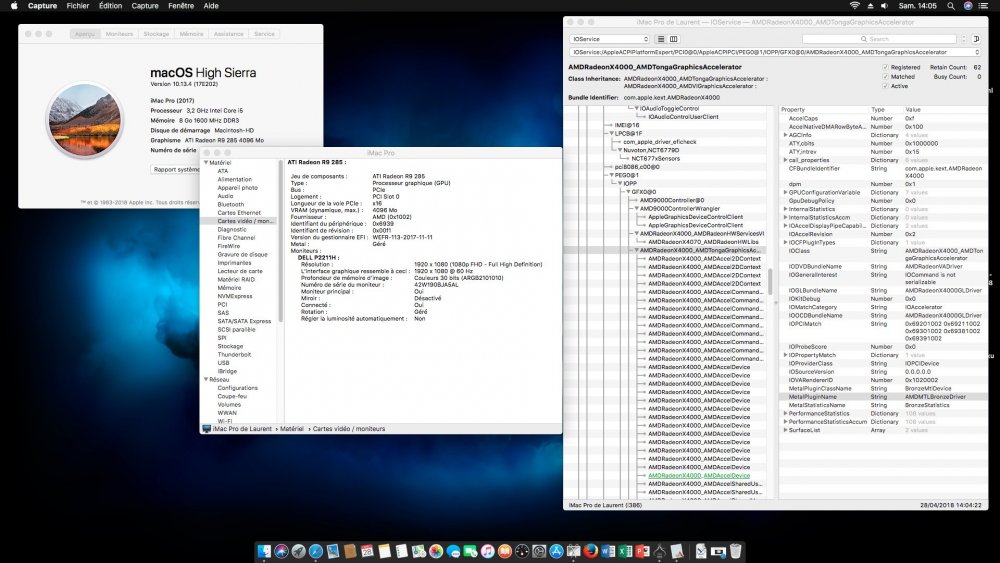Select NCT677xSensors in the registry tree

point(656,159)
